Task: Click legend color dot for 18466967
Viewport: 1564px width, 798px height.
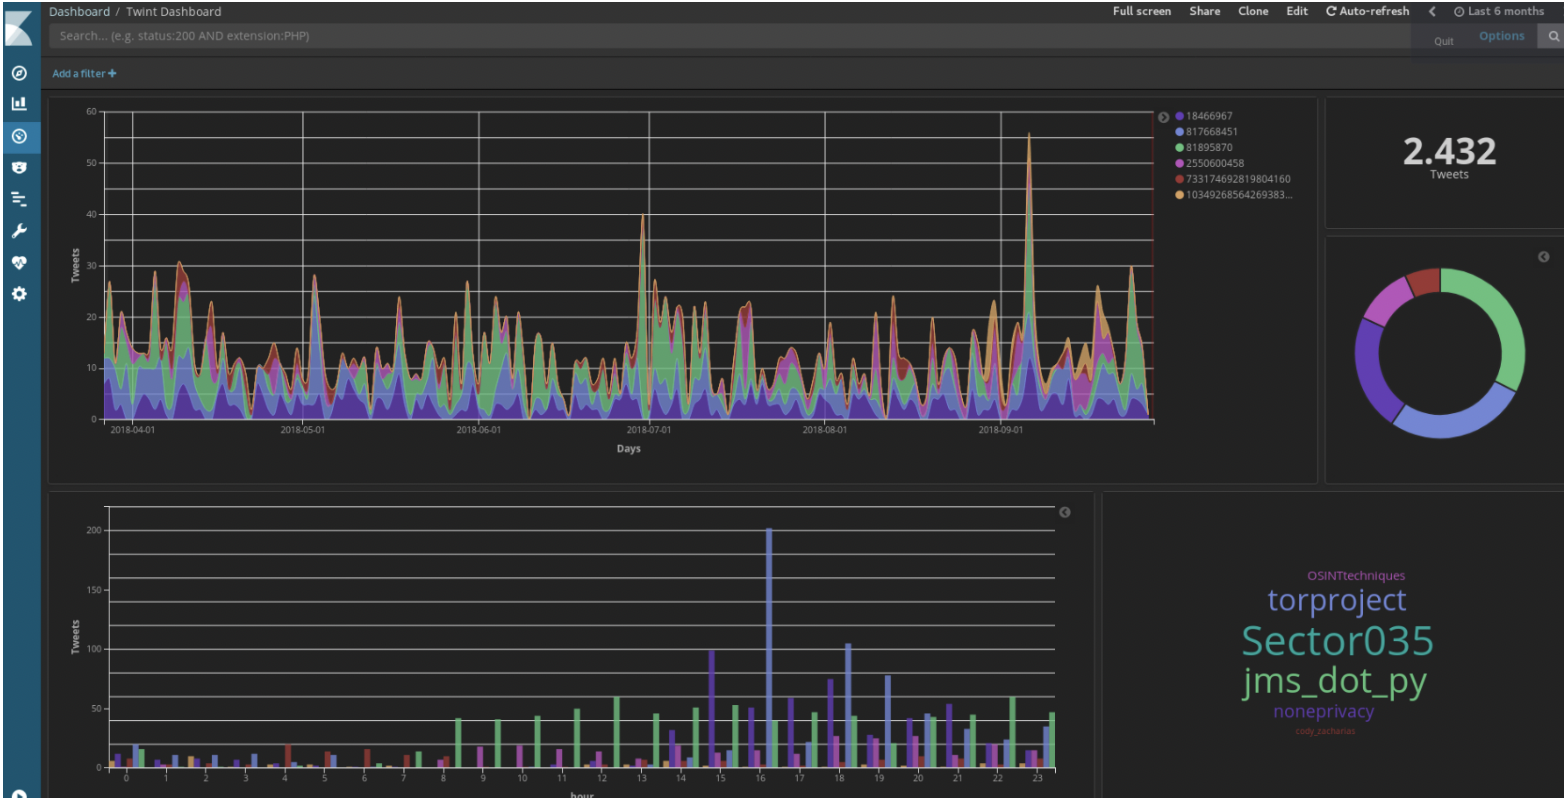Action: (1180, 116)
